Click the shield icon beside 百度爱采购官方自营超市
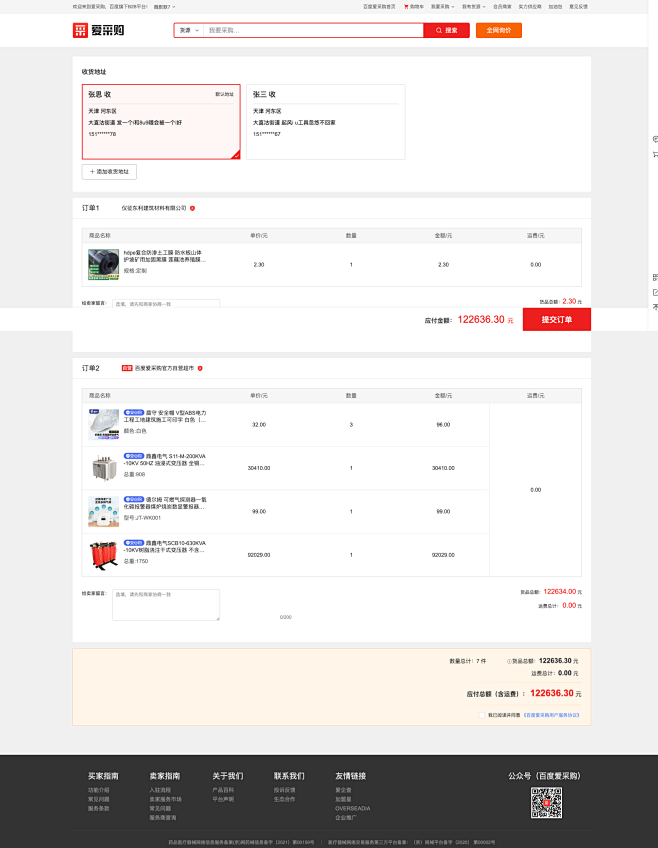This screenshot has width=658, height=848. [x=200, y=368]
